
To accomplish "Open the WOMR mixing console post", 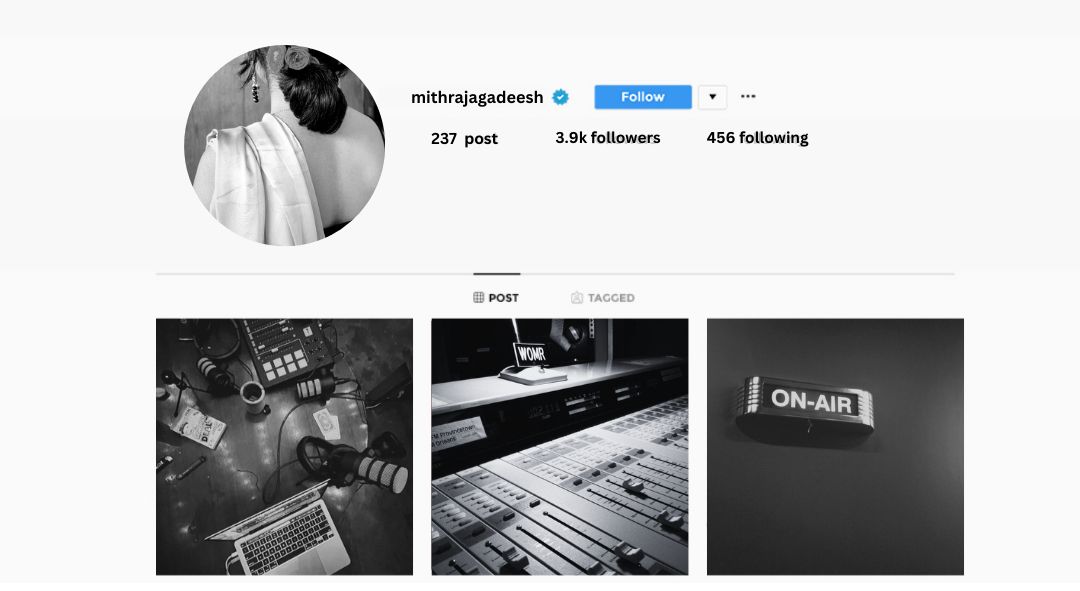I will pos(559,446).
